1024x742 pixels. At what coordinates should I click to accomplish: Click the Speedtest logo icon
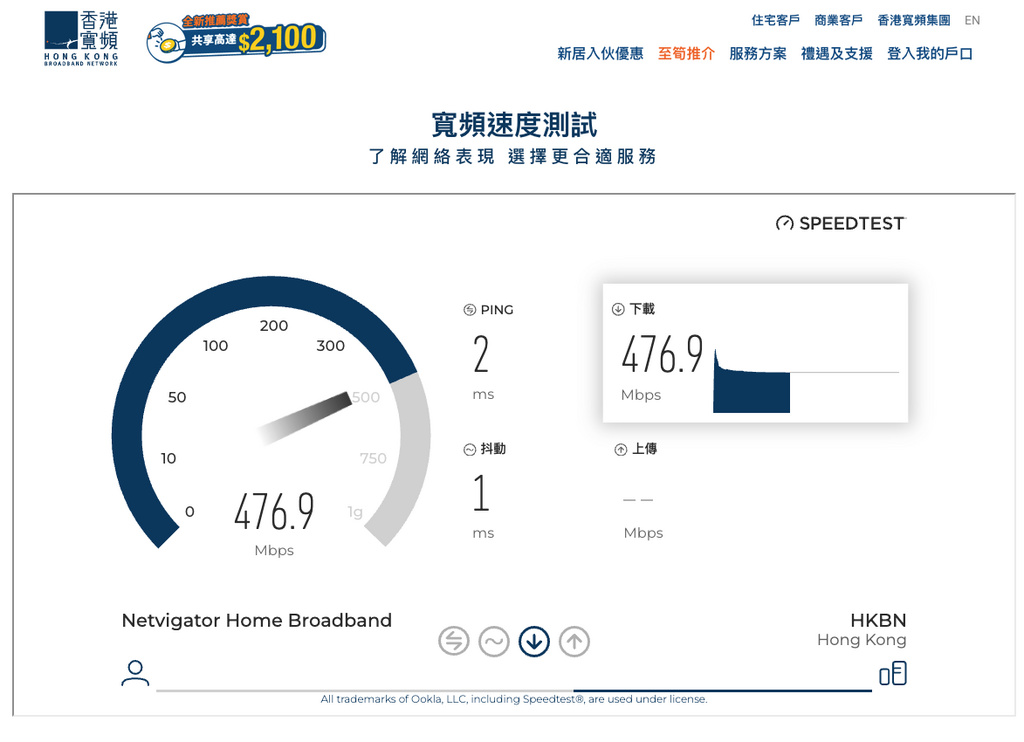click(783, 224)
